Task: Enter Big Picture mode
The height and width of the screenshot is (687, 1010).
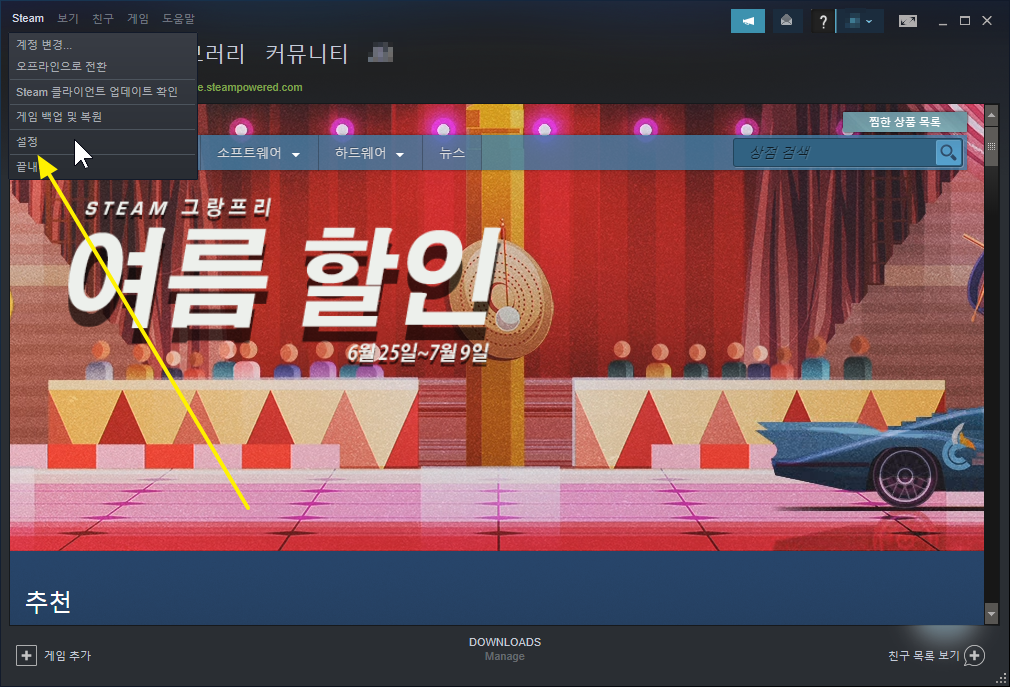Action: 908,21
